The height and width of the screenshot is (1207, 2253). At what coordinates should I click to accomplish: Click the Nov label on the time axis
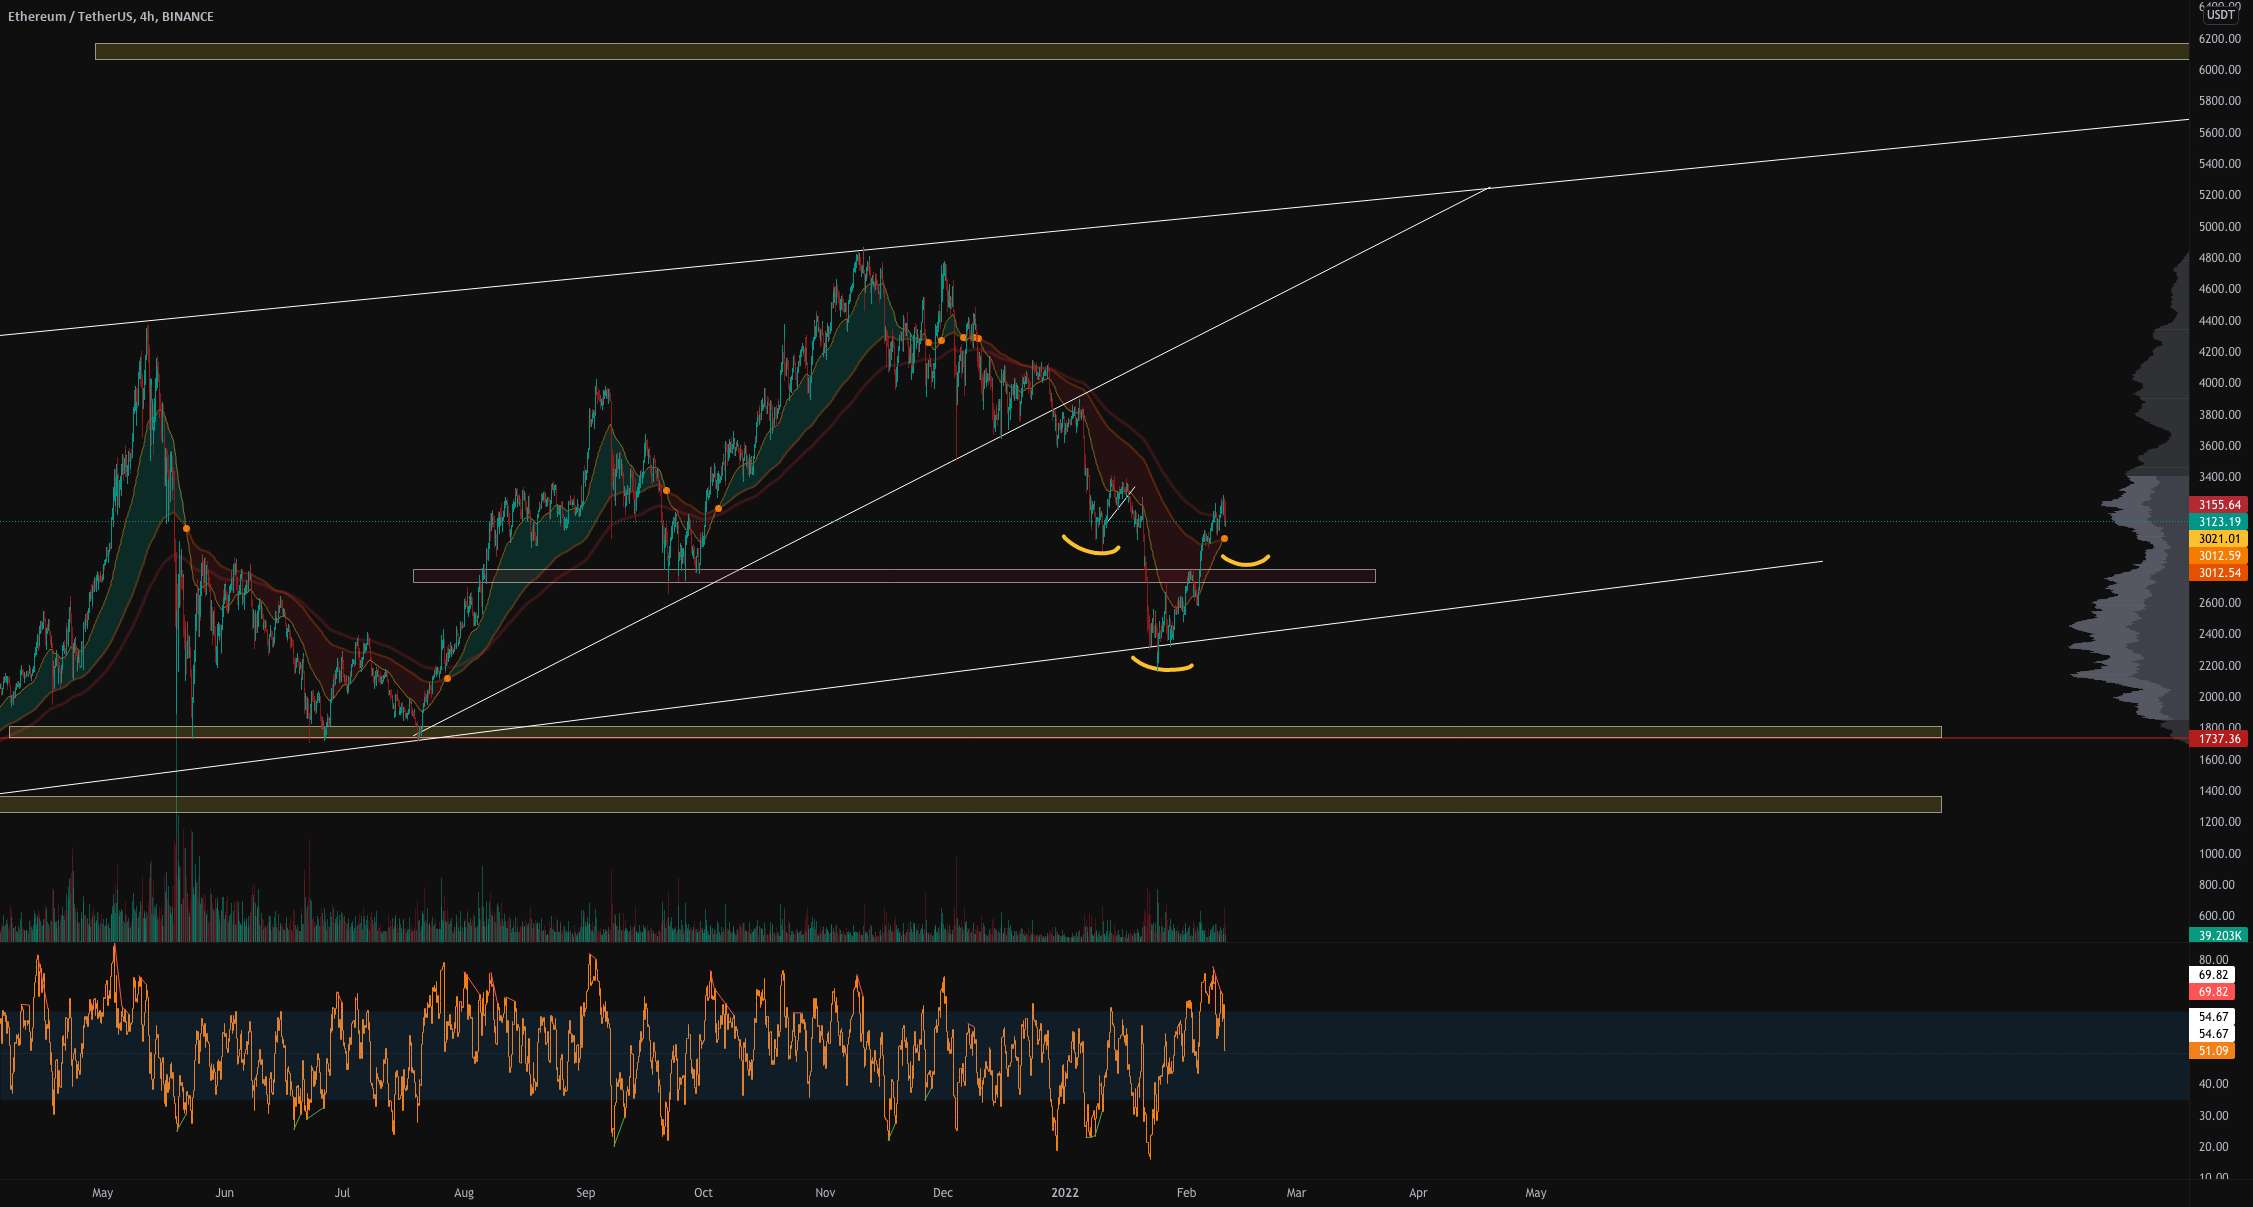[x=825, y=1193]
